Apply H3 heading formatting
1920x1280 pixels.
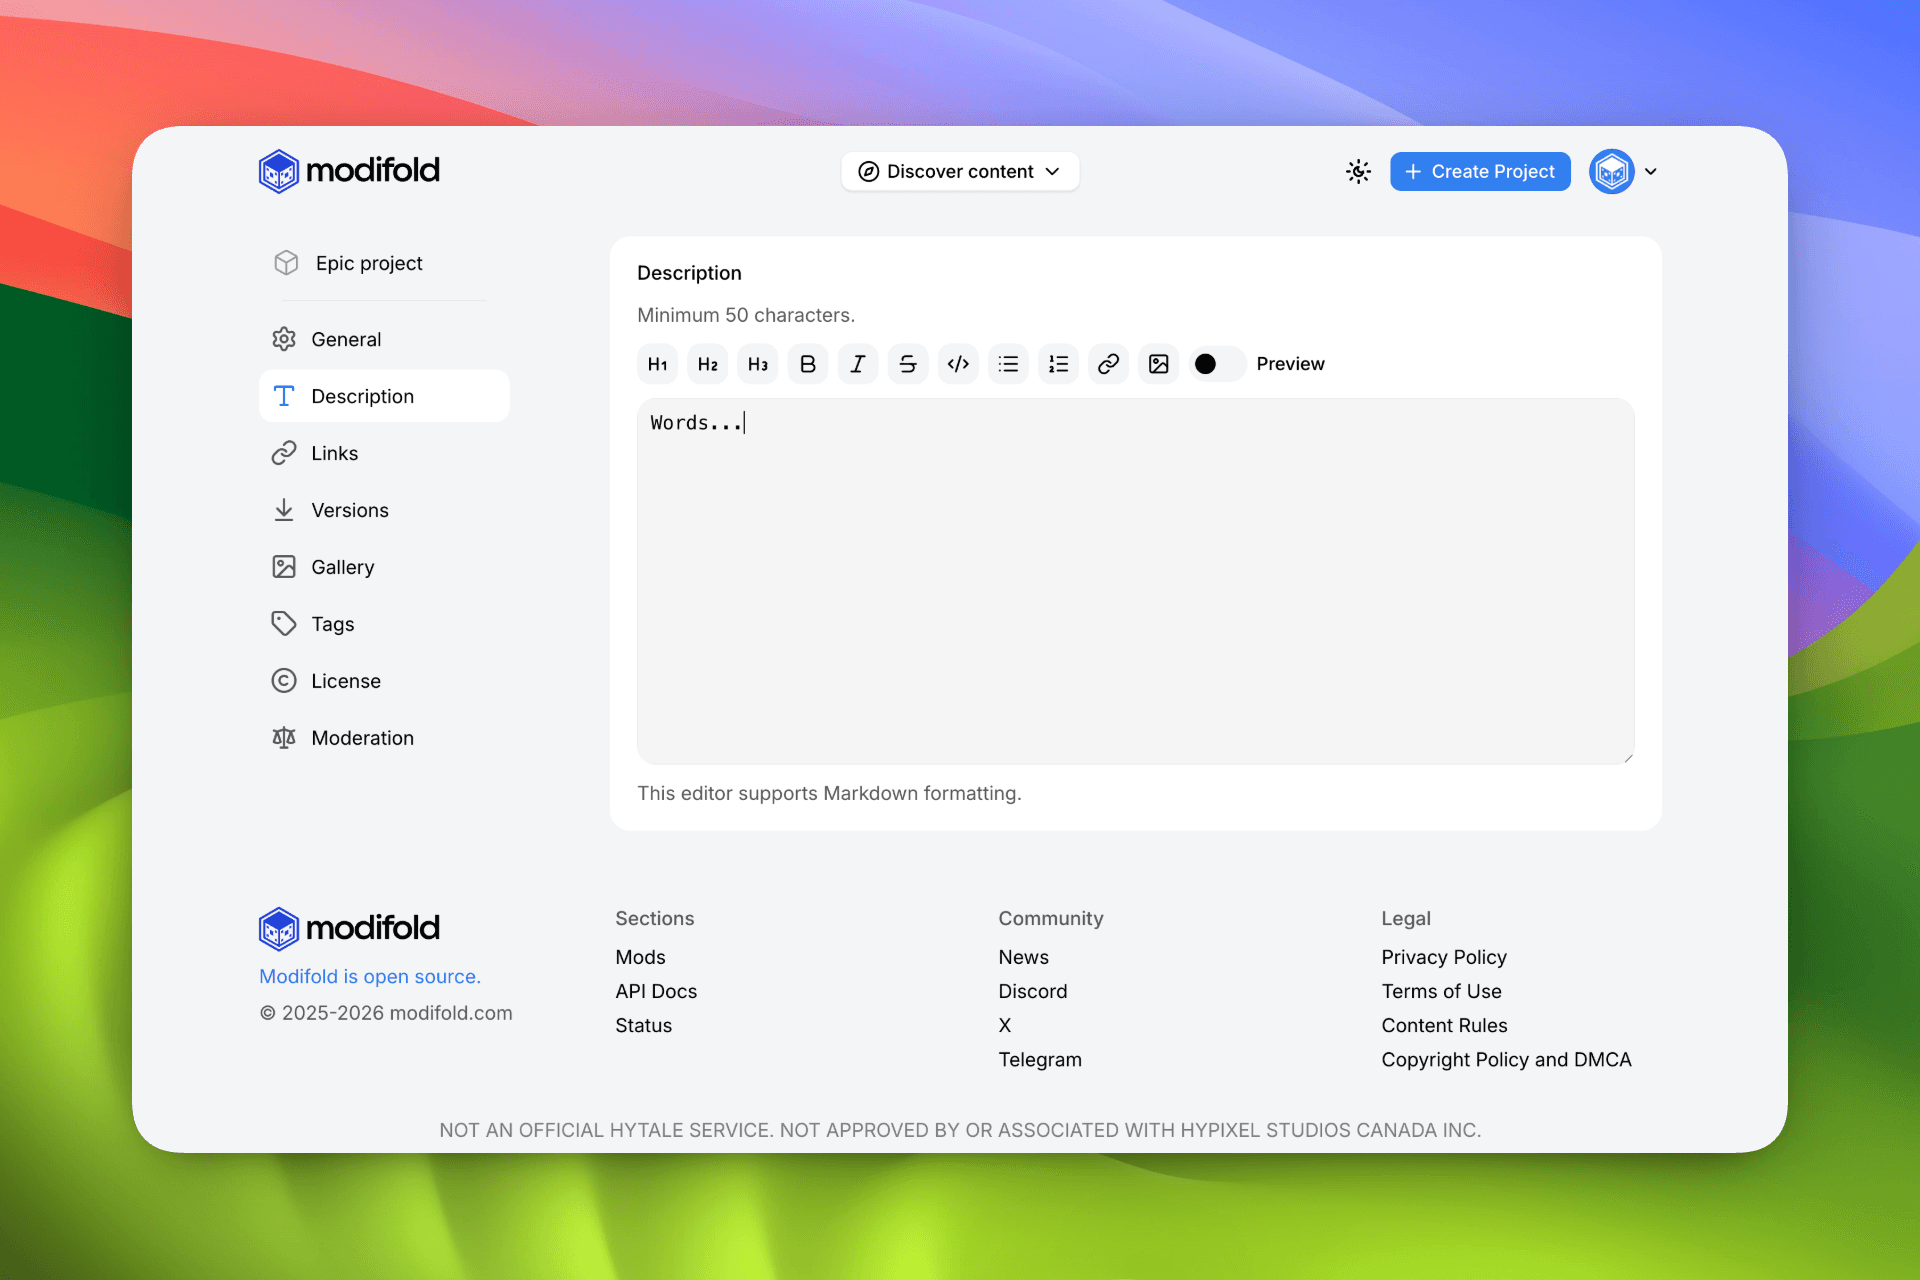[758, 364]
